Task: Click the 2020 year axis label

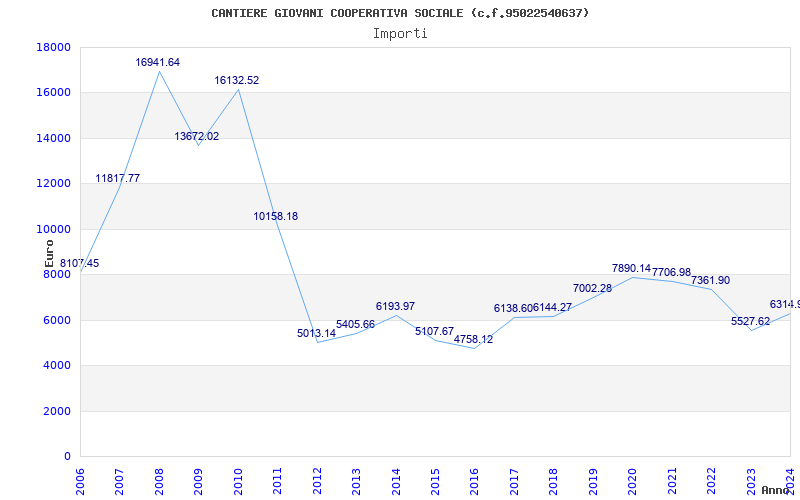Action: click(x=633, y=481)
